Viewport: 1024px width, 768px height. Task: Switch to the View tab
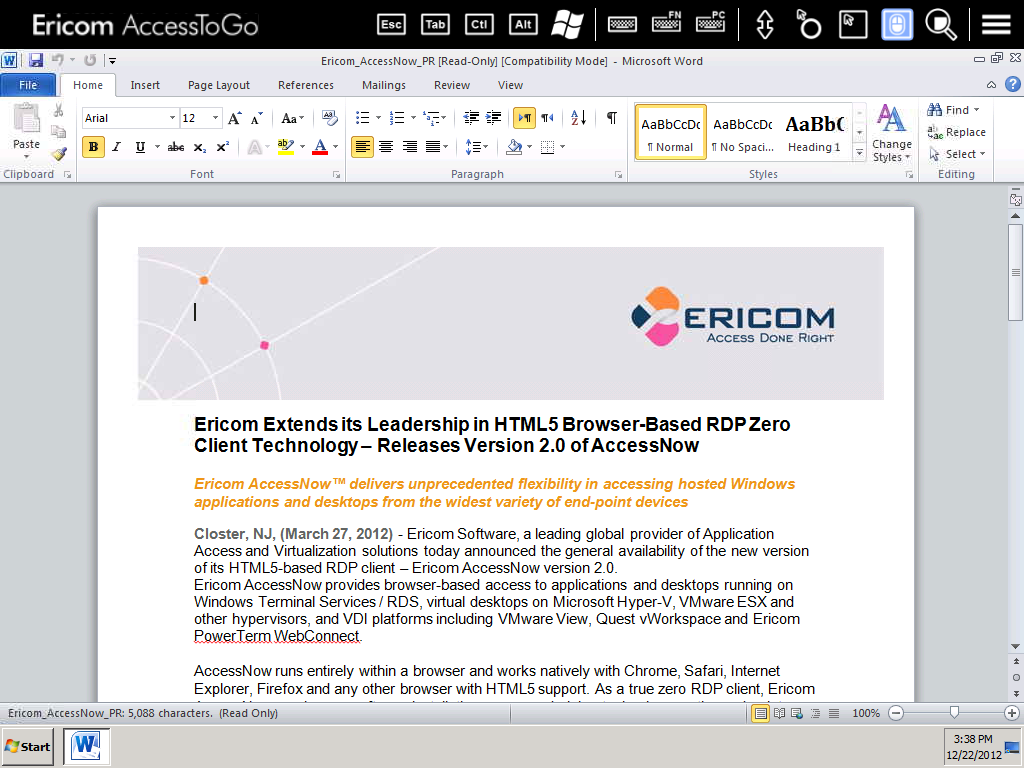[x=510, y=85]
